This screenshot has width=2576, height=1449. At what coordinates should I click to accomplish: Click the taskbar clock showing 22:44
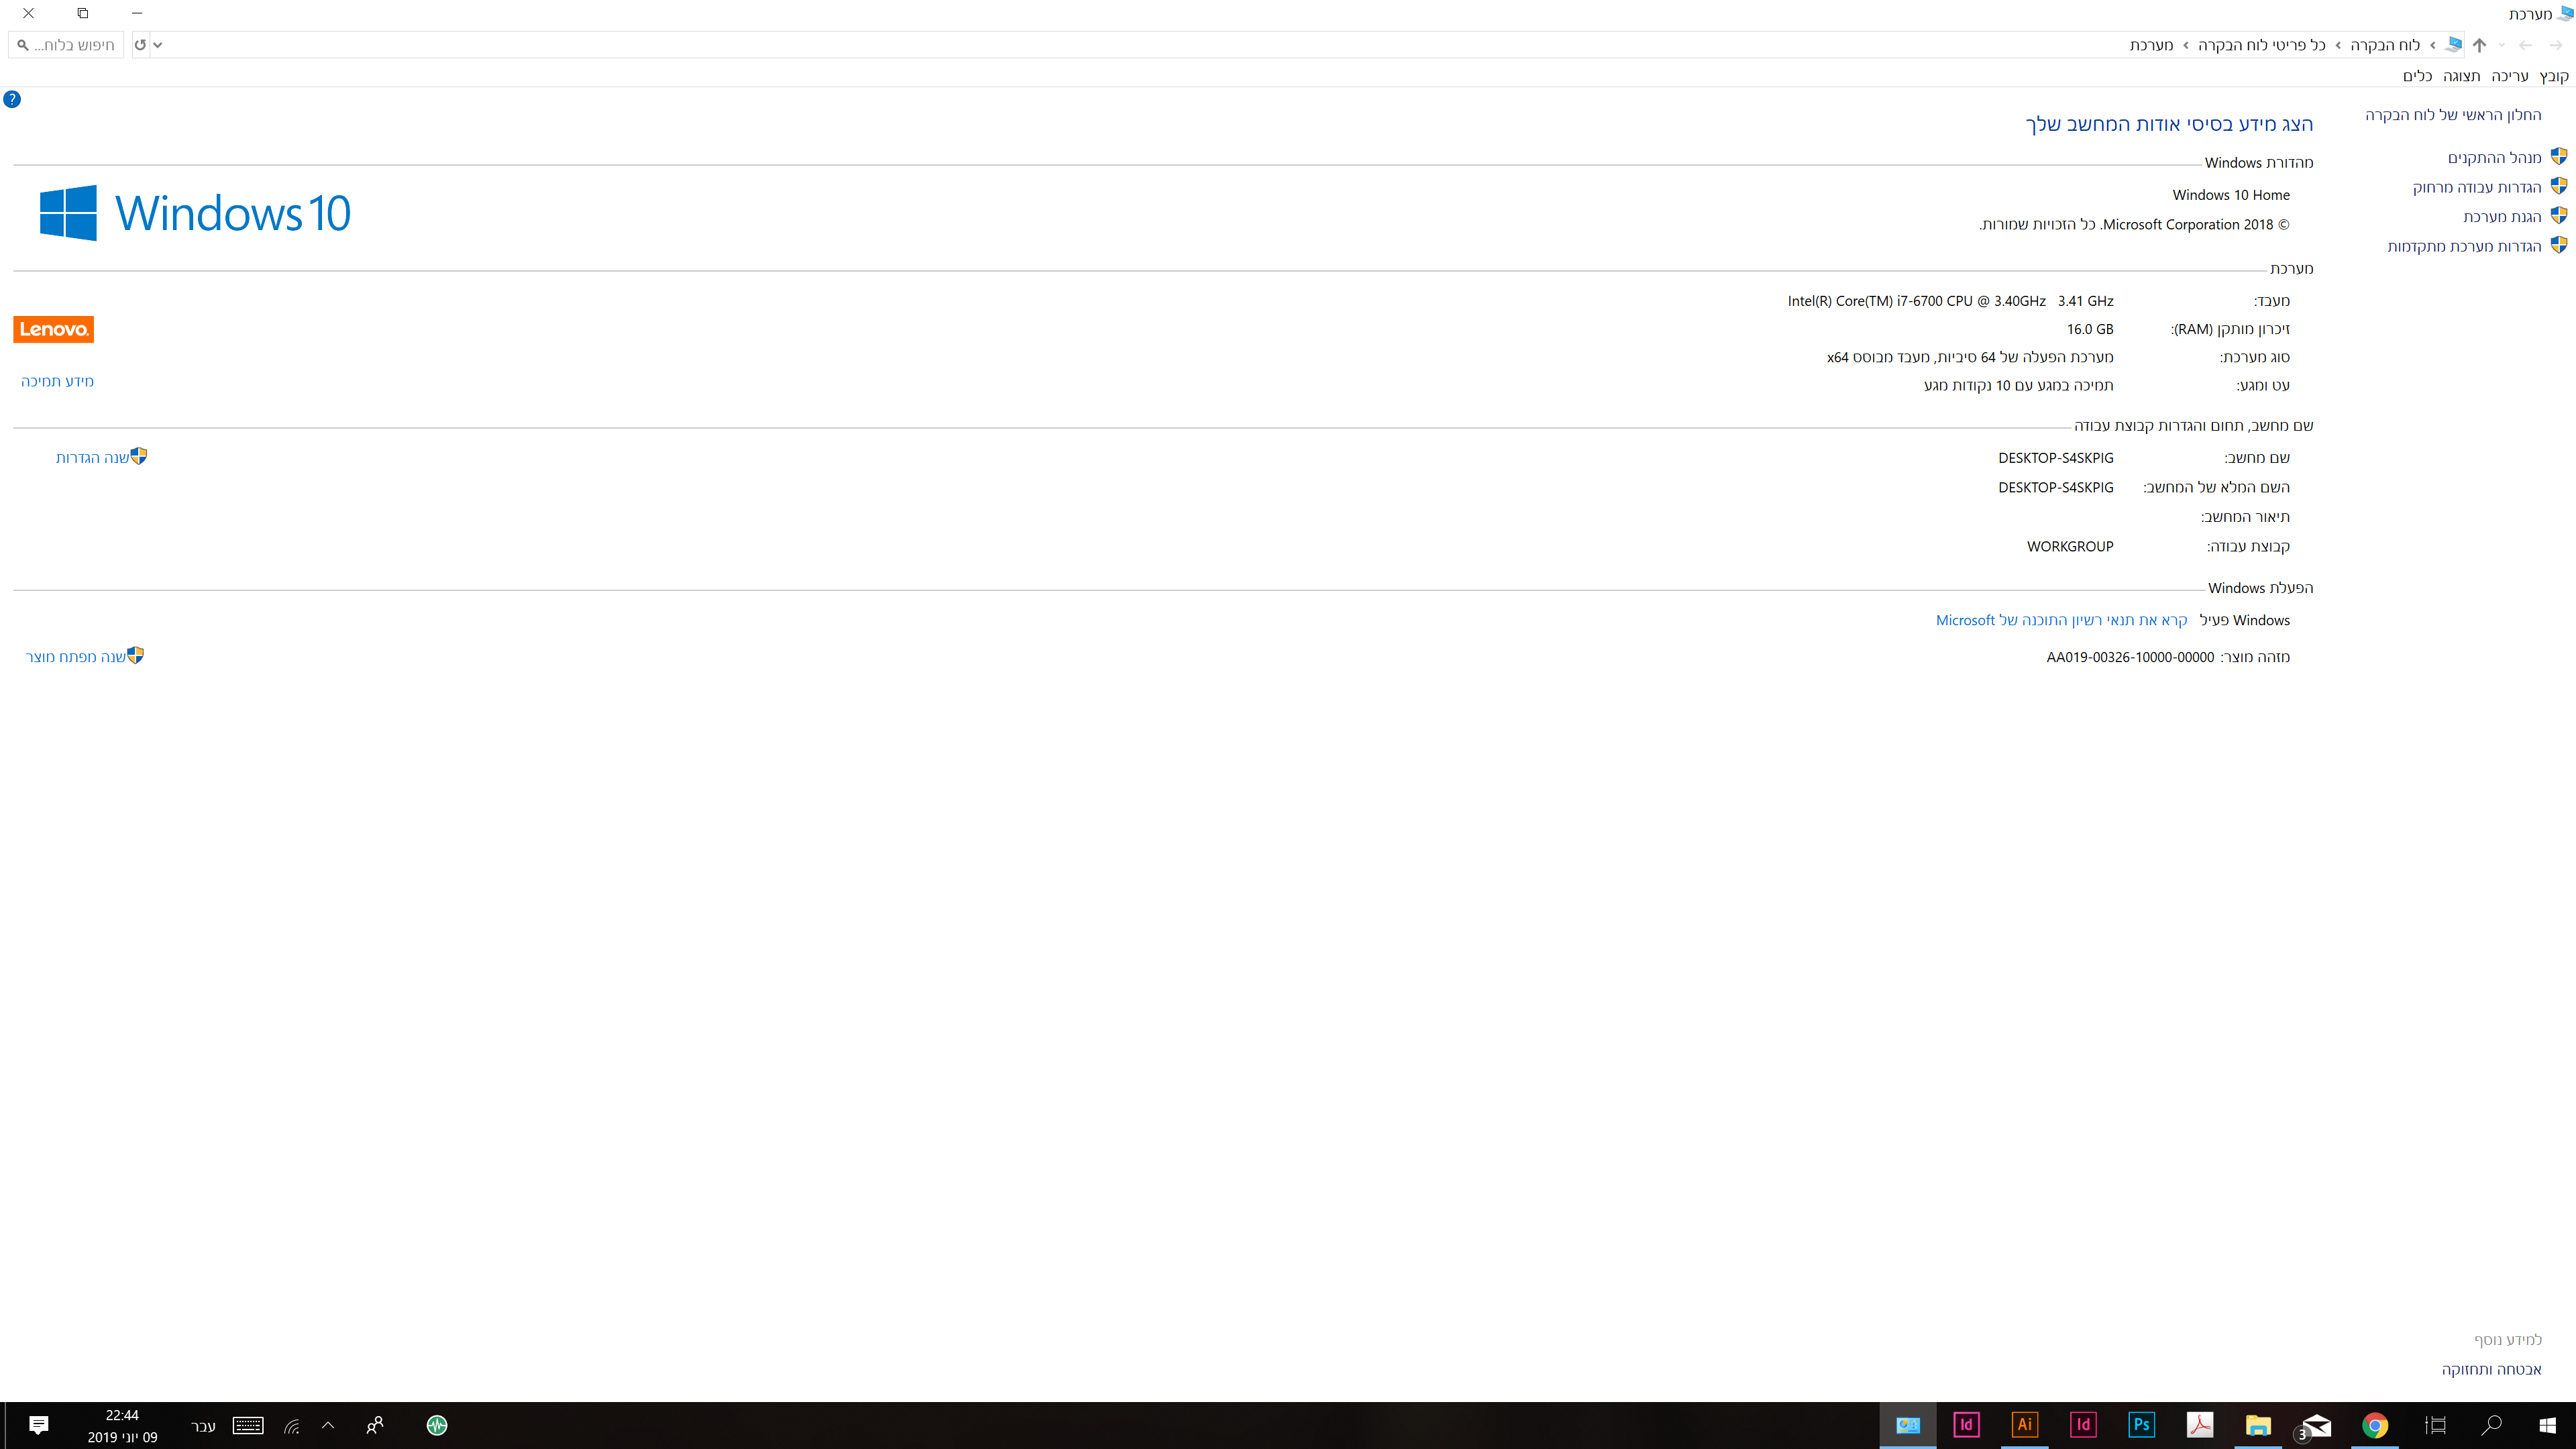122,1426
